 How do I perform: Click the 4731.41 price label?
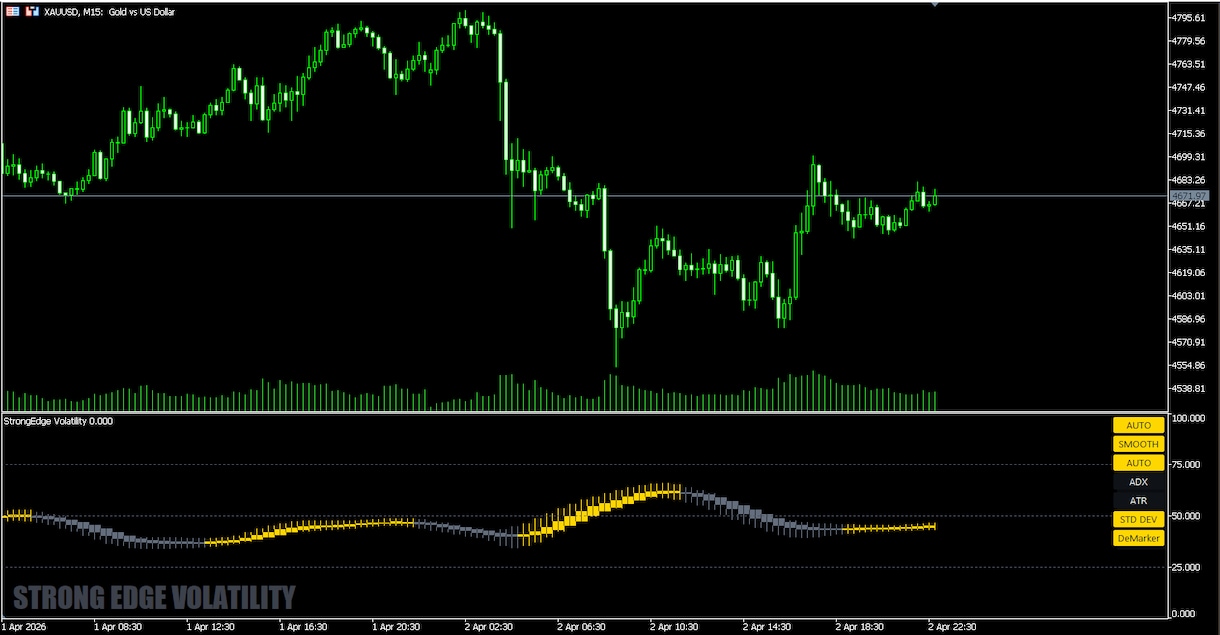click(1189, 110)
